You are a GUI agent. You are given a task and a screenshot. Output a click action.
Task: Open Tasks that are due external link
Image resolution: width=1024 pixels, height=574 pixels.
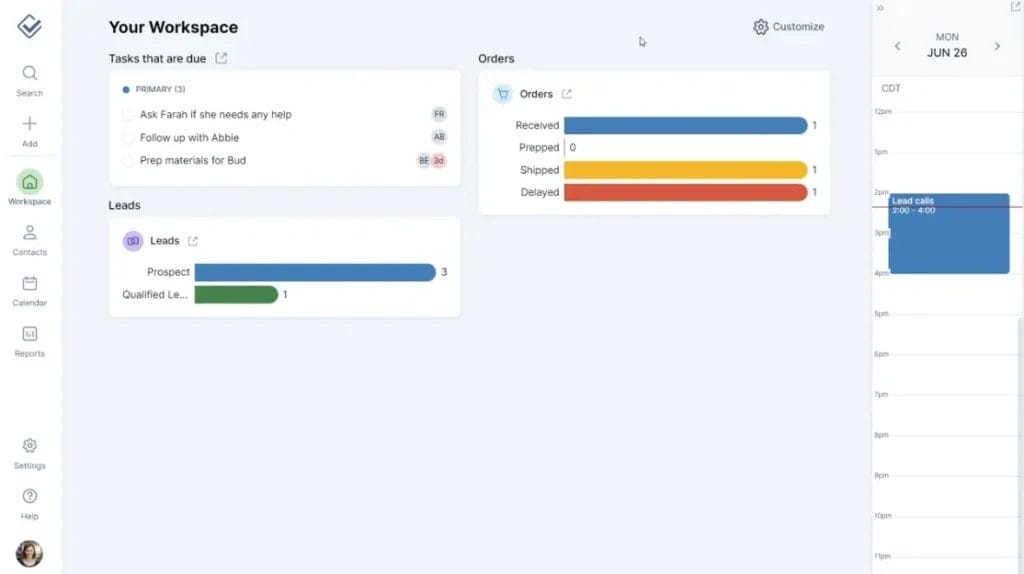pos(221,59)
